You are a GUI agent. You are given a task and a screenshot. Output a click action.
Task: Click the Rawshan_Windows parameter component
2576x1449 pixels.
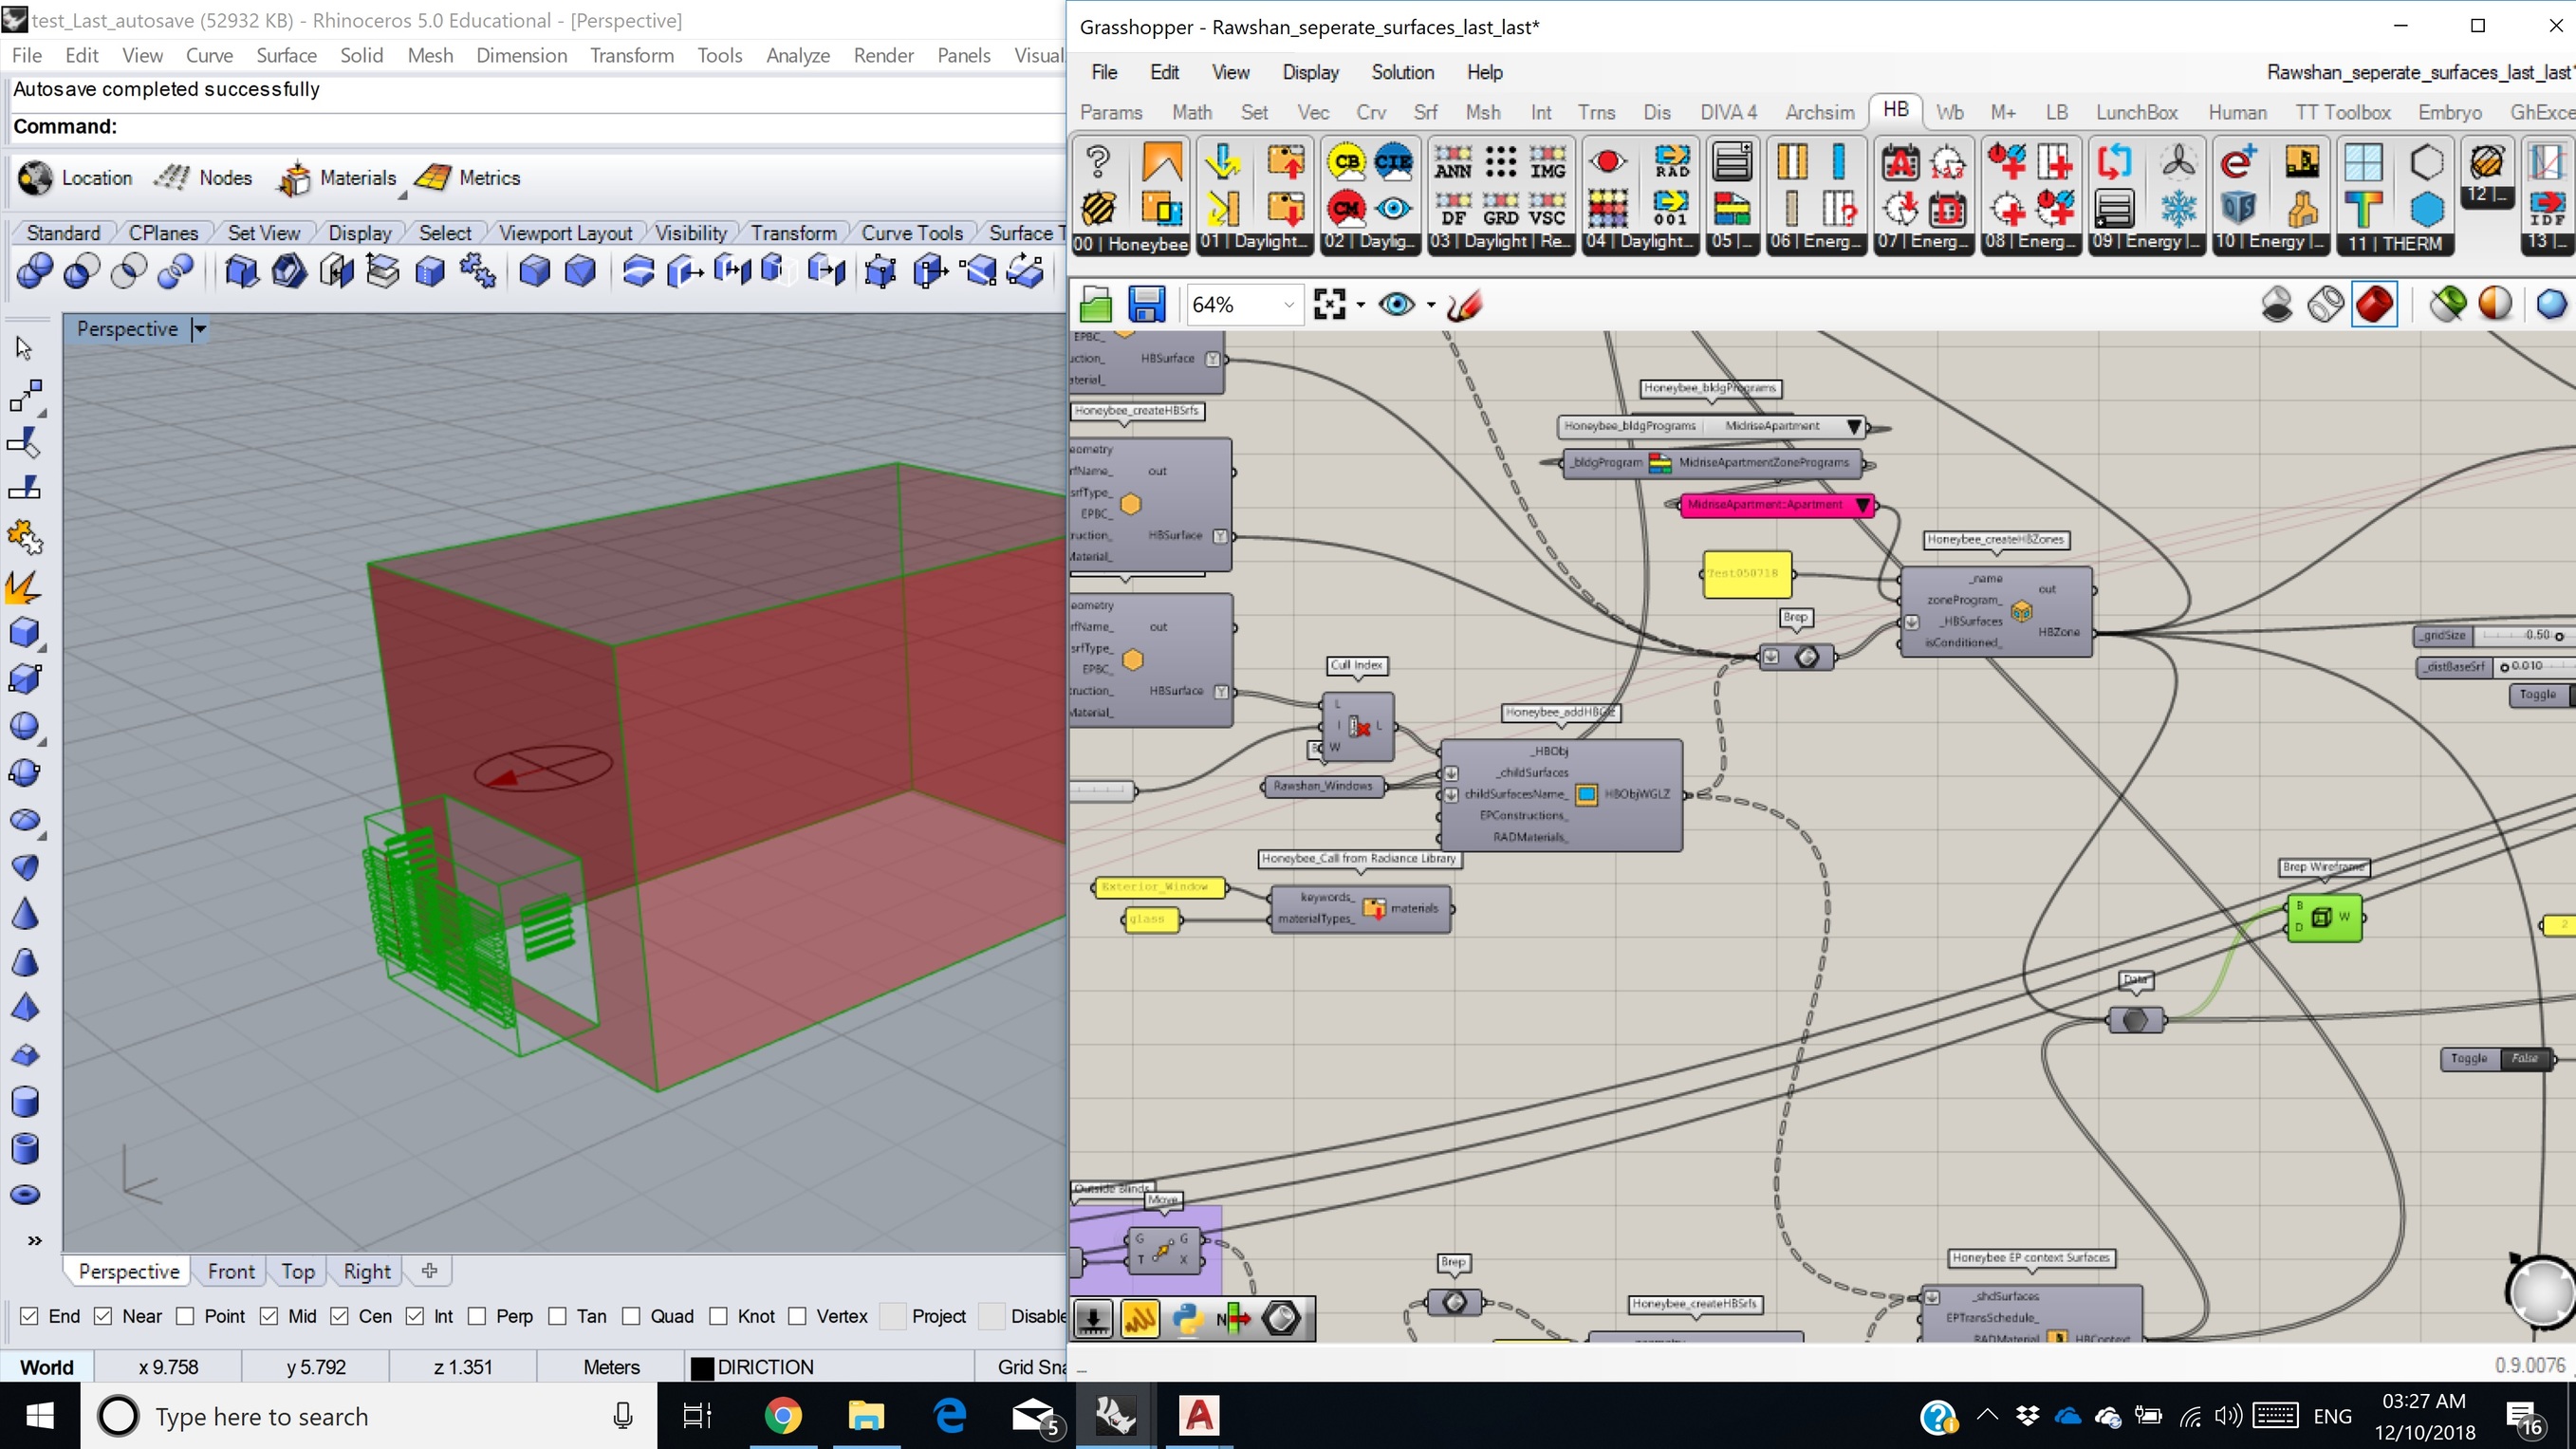point(1323,786)
